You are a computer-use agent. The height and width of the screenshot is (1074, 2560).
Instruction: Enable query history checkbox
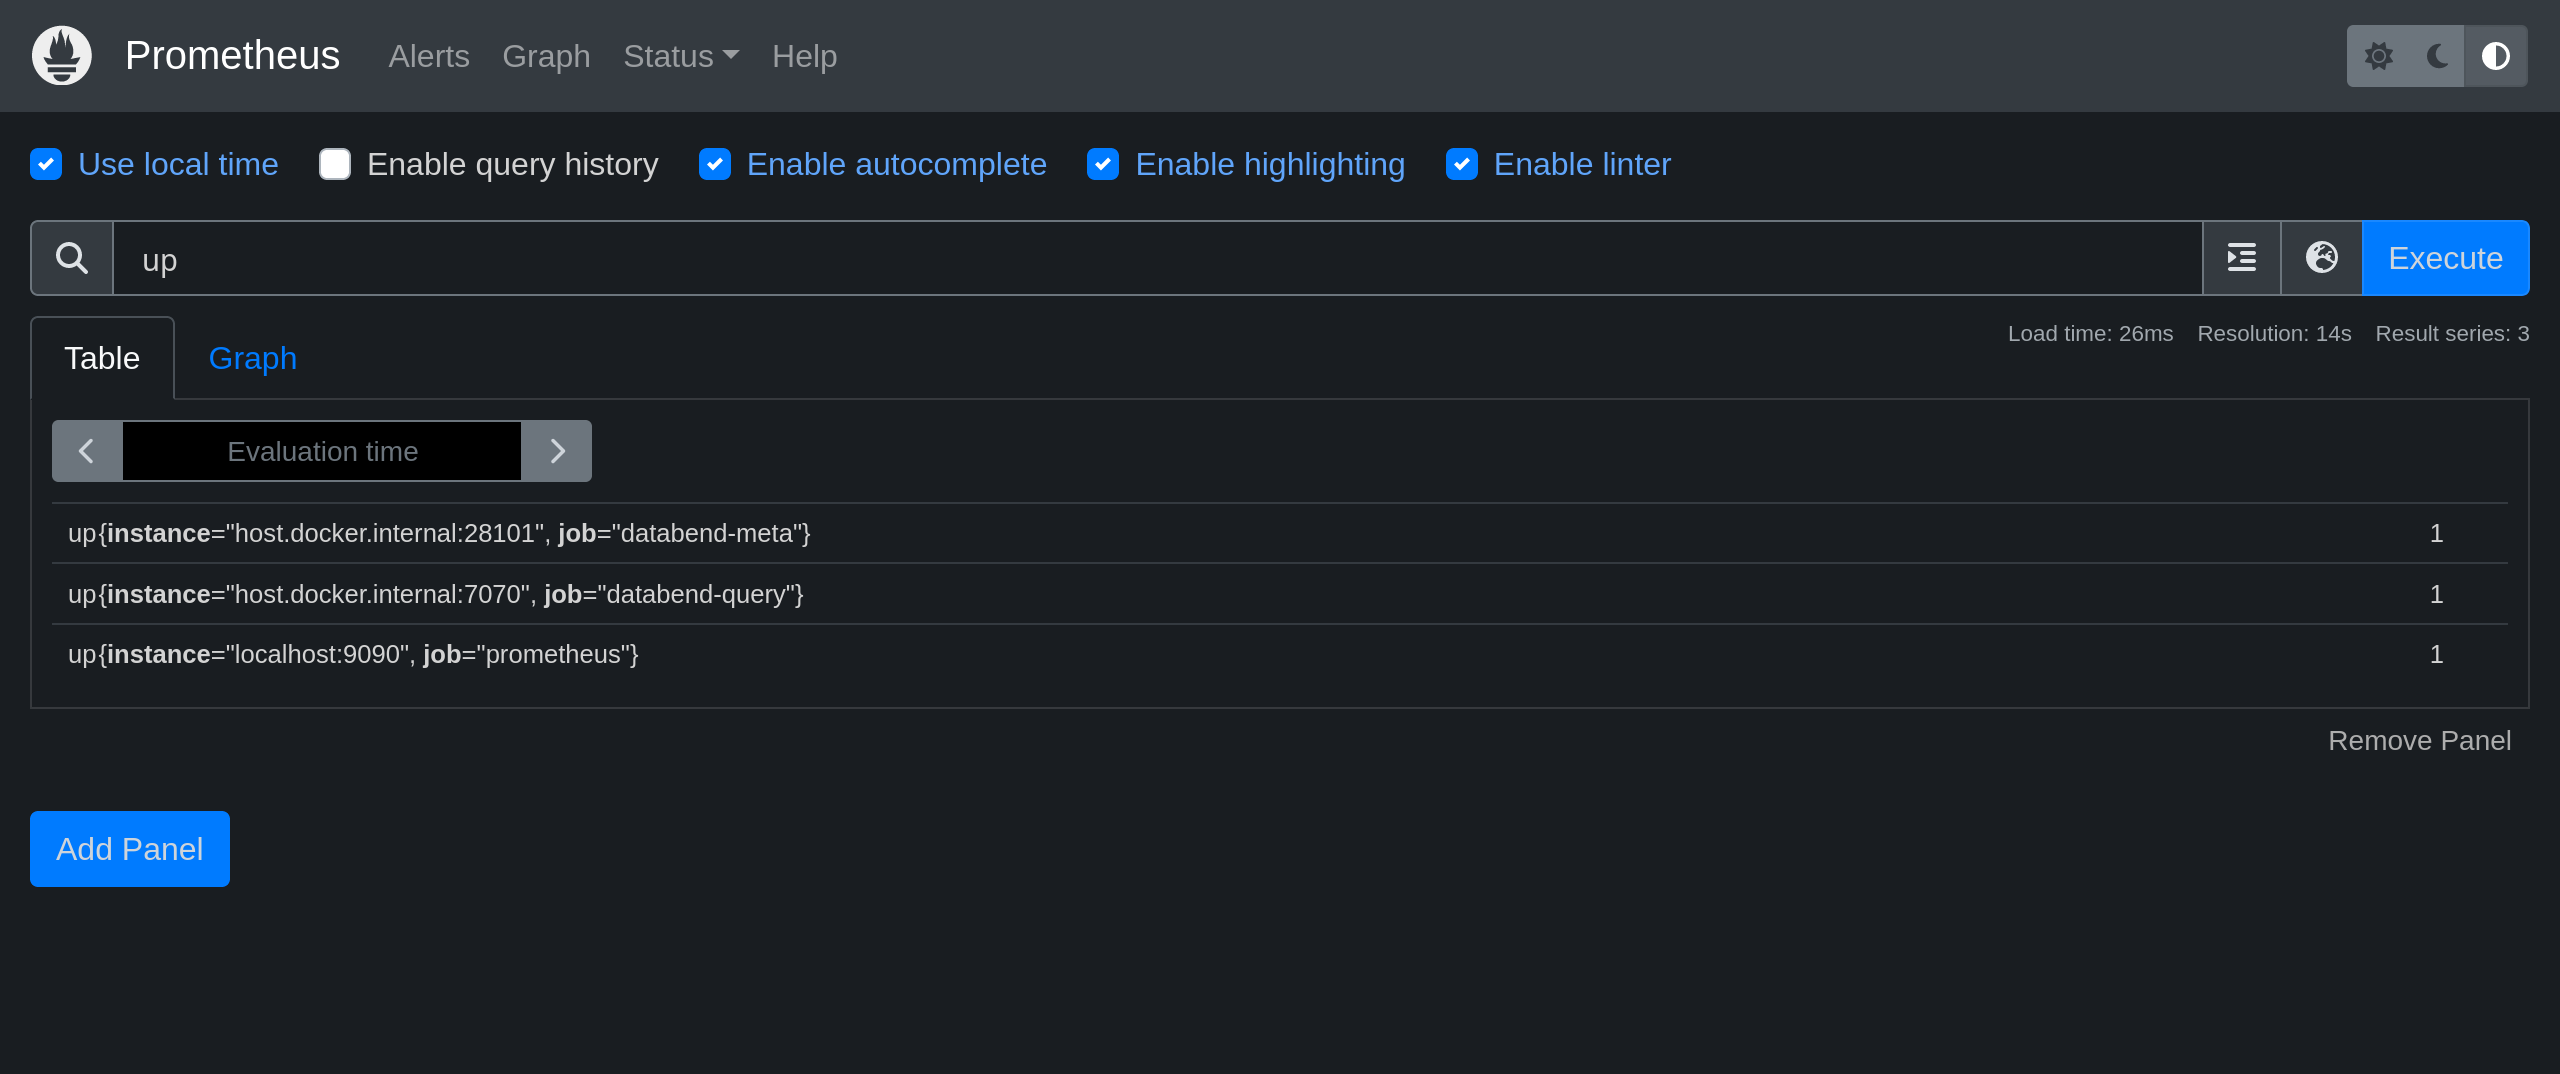click(335, 164)
